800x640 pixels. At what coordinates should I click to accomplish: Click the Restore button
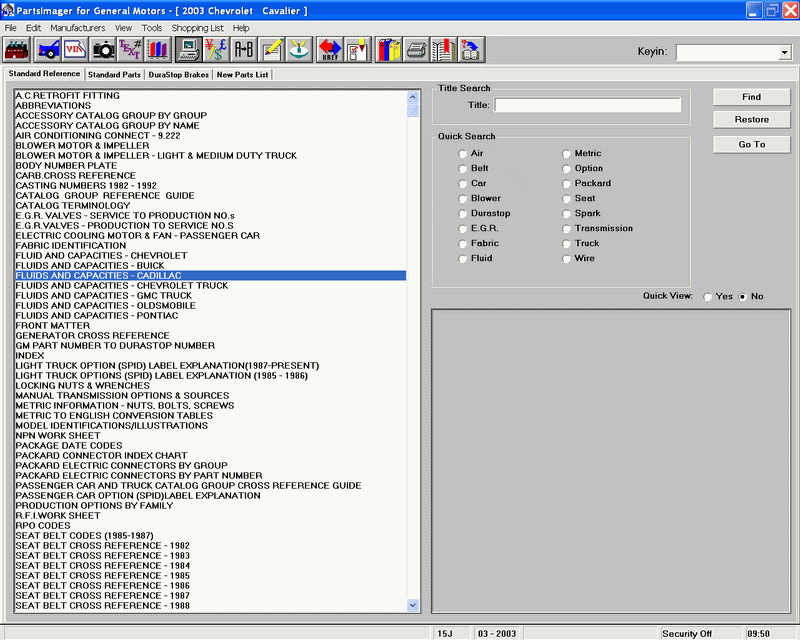coord(752,119)
